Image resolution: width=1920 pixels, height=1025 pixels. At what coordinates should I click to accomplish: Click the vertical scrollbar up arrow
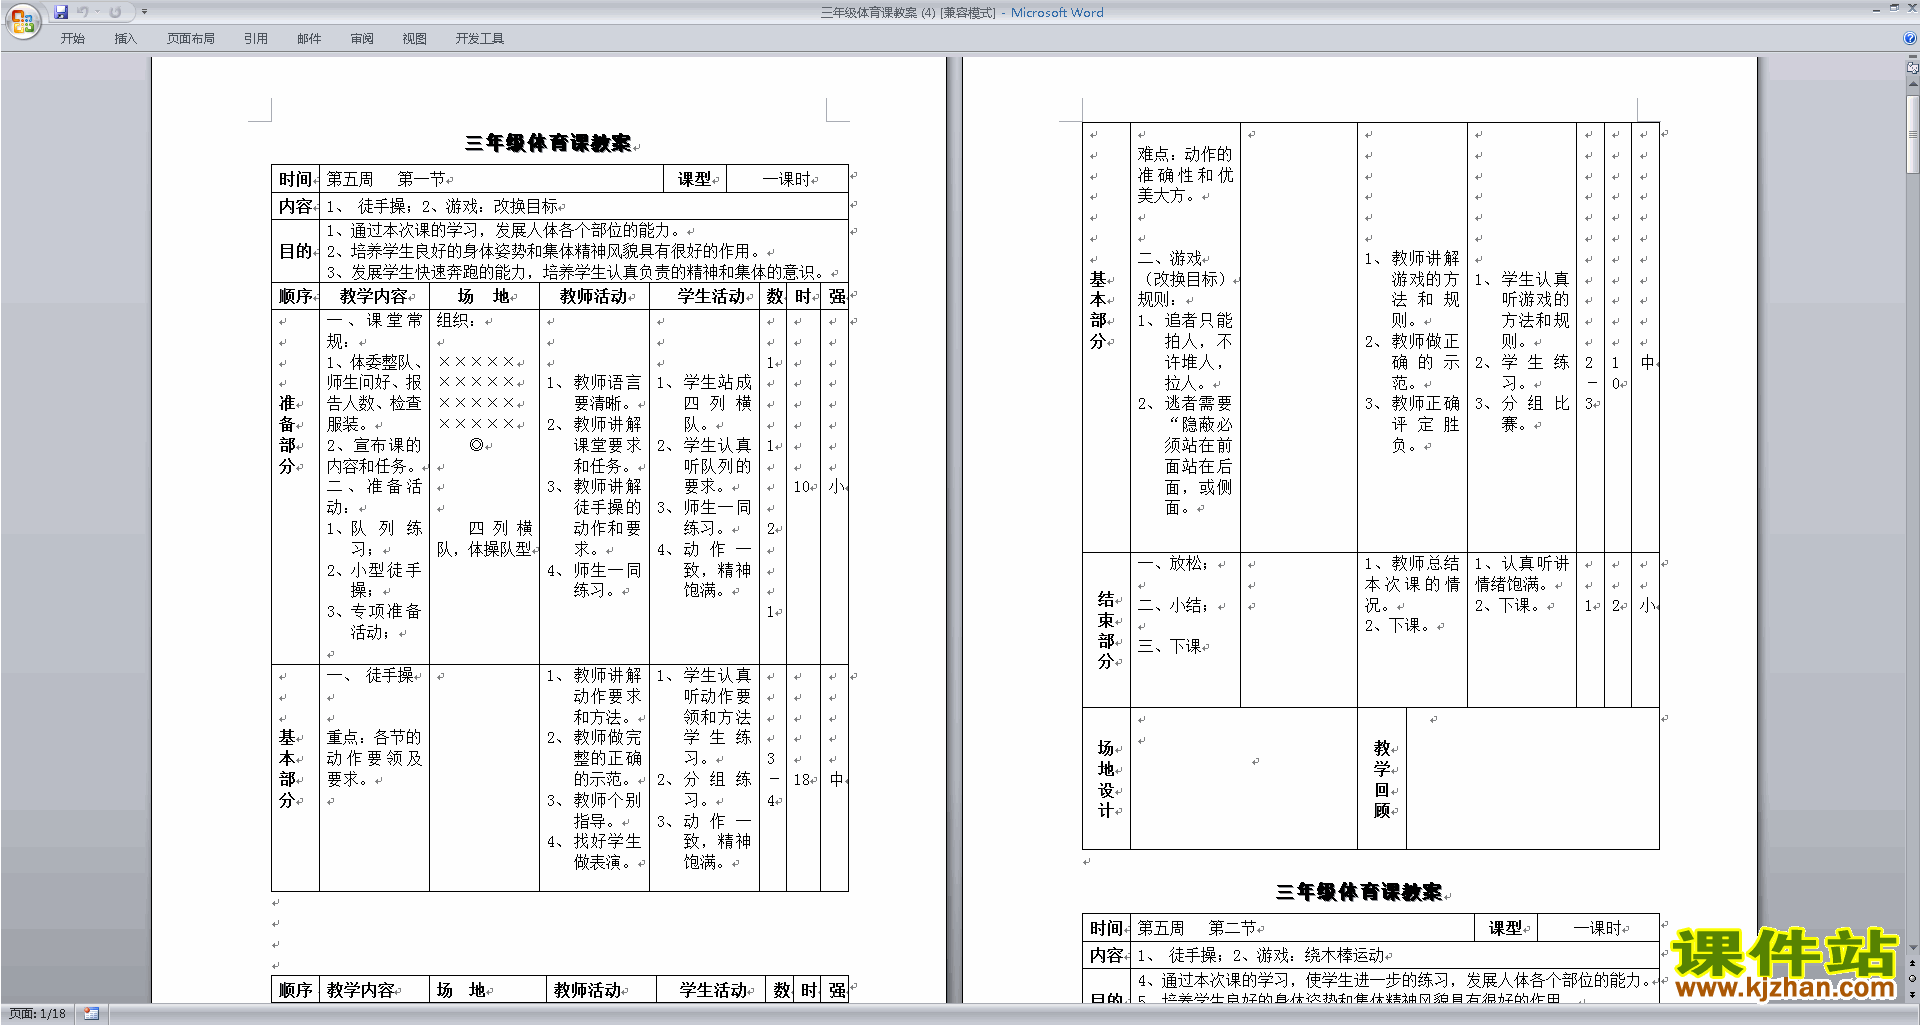[x=1912, y=84]
